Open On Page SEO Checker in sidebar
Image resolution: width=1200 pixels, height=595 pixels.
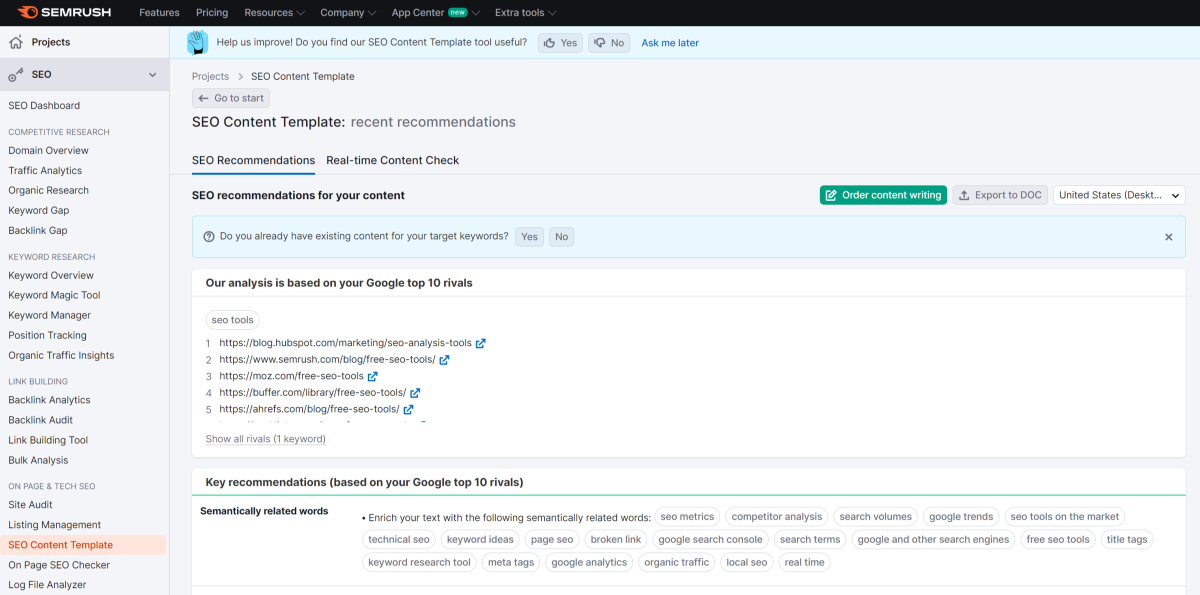point(59,565)
